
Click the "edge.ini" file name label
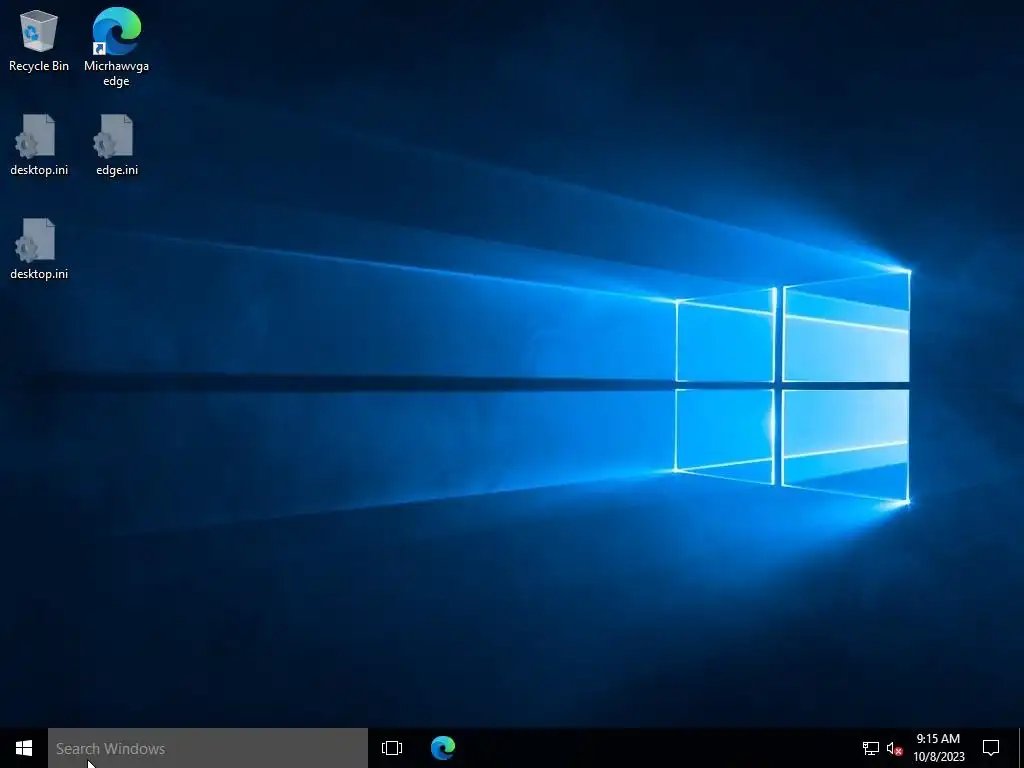pyautogui.click(x=117, y=170)
